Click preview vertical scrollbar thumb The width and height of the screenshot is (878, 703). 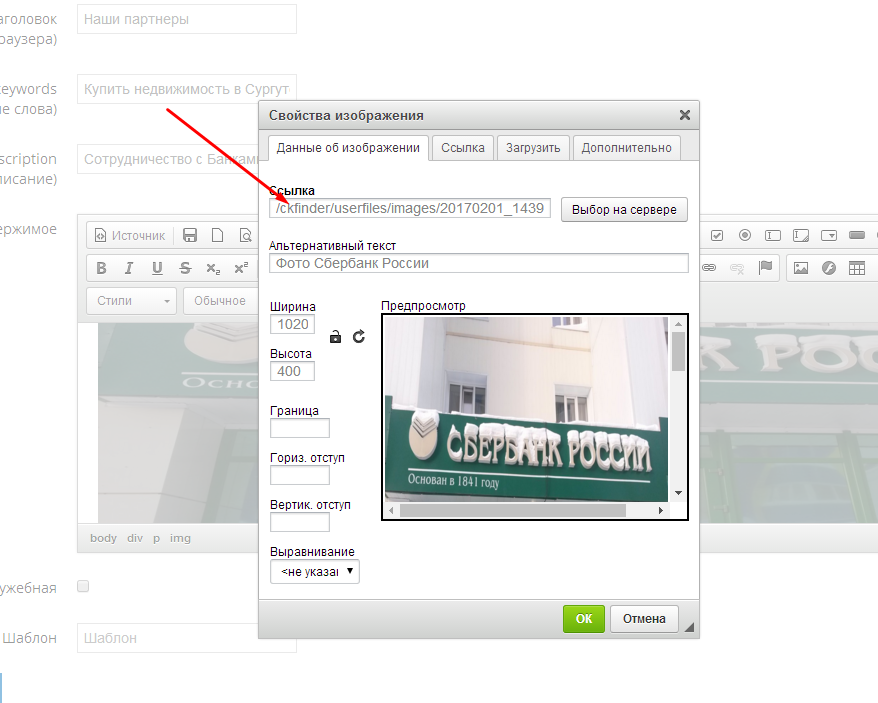click(678, 351)
